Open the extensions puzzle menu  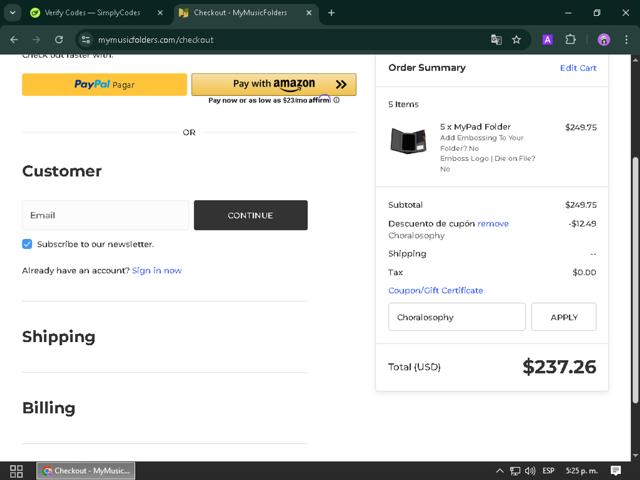tap(570, 40)
